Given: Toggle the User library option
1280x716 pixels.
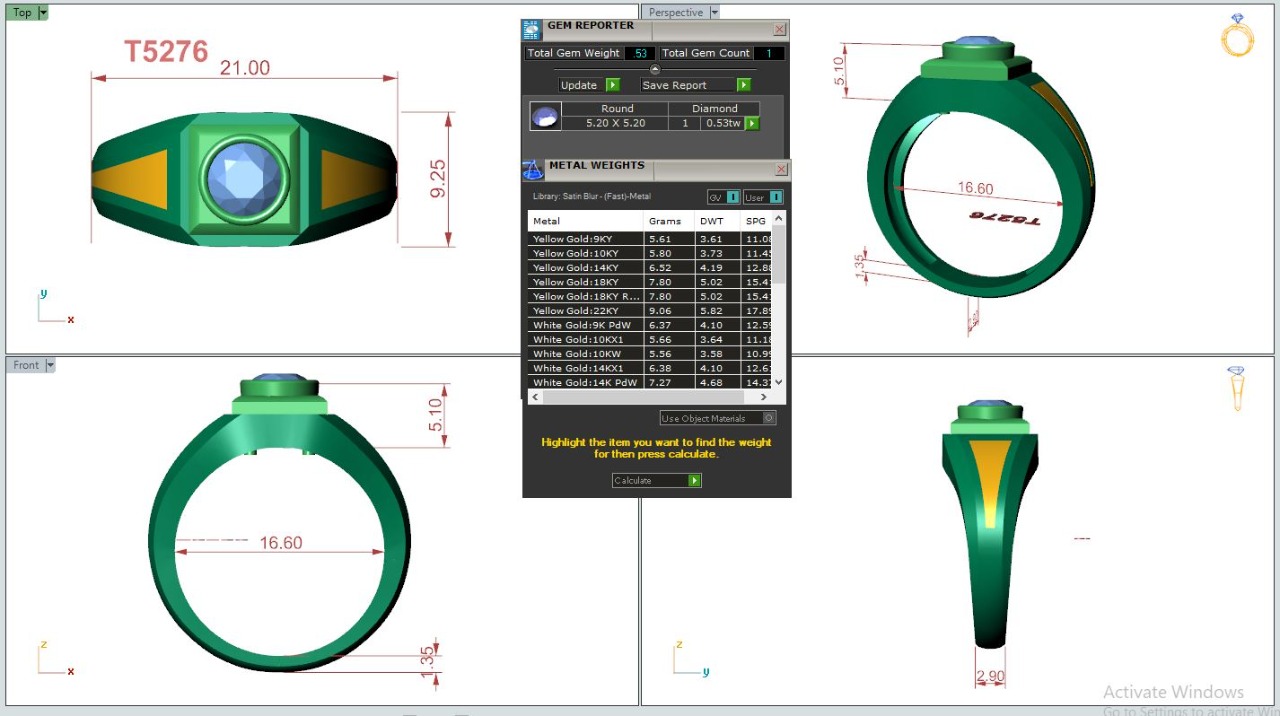Looking at the screenshot, I should [x=763, y=197].
